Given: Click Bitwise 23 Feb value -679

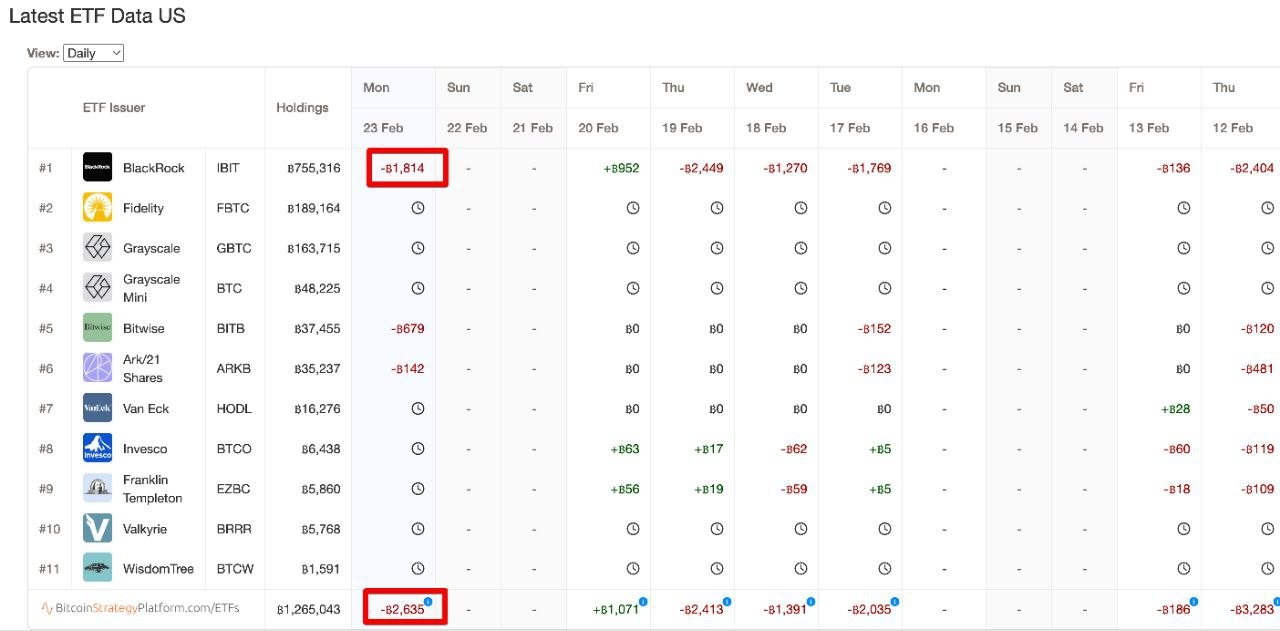Looking at the screenshot, I should tap(407, 328).
